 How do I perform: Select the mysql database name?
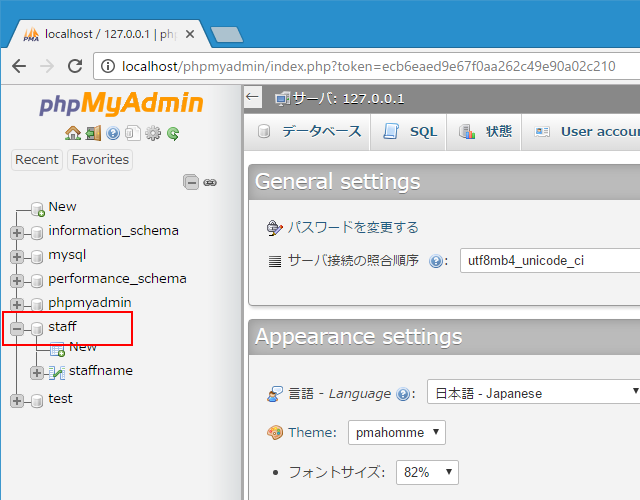pyautogui.click(x=67, y=256)
